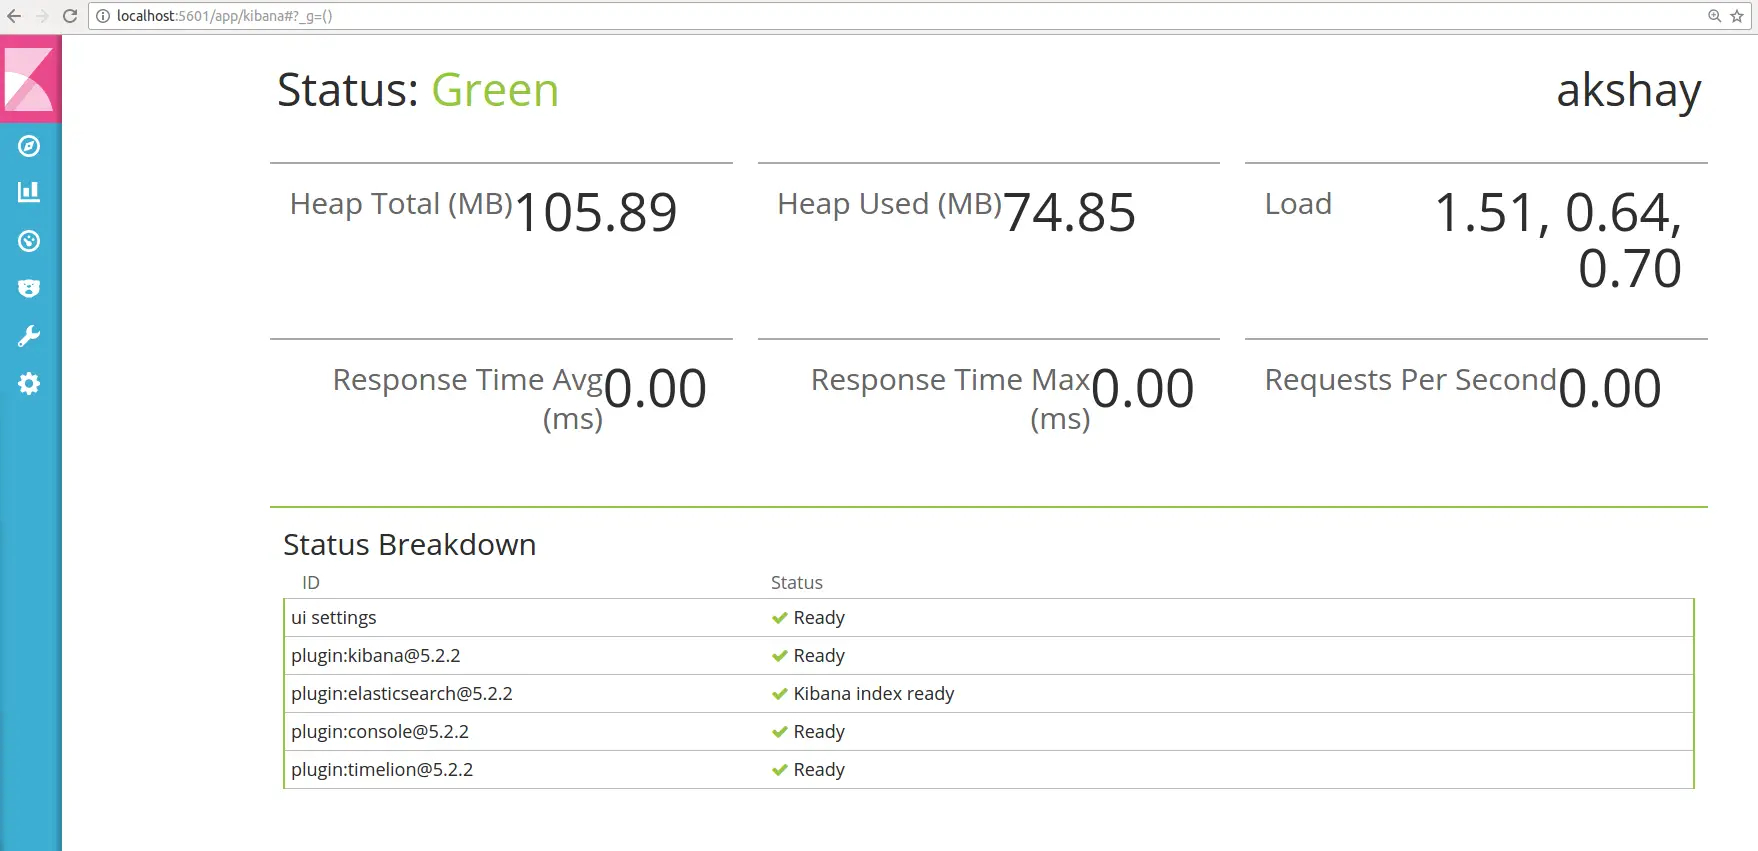Click the Kibana index ready status text
Image resolution: width=1758 pixels, height=851 pixels.
874,694
